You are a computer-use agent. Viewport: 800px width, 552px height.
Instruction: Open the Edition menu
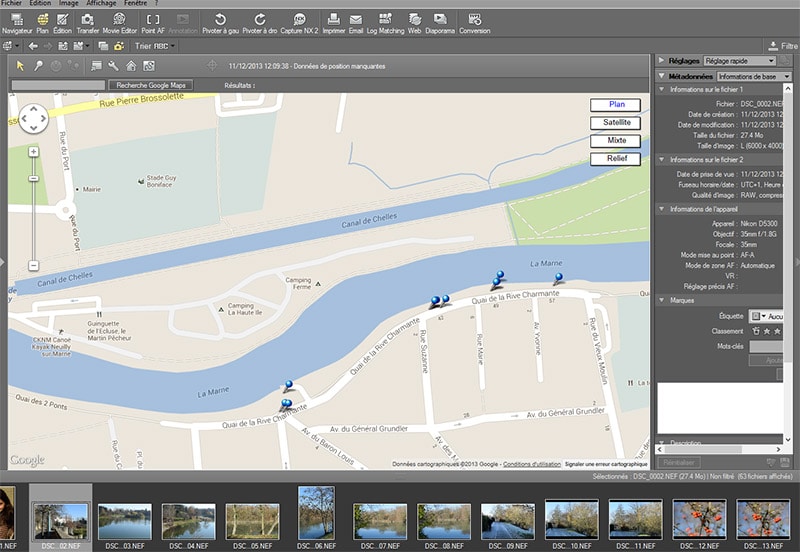(x=40, y=3)
